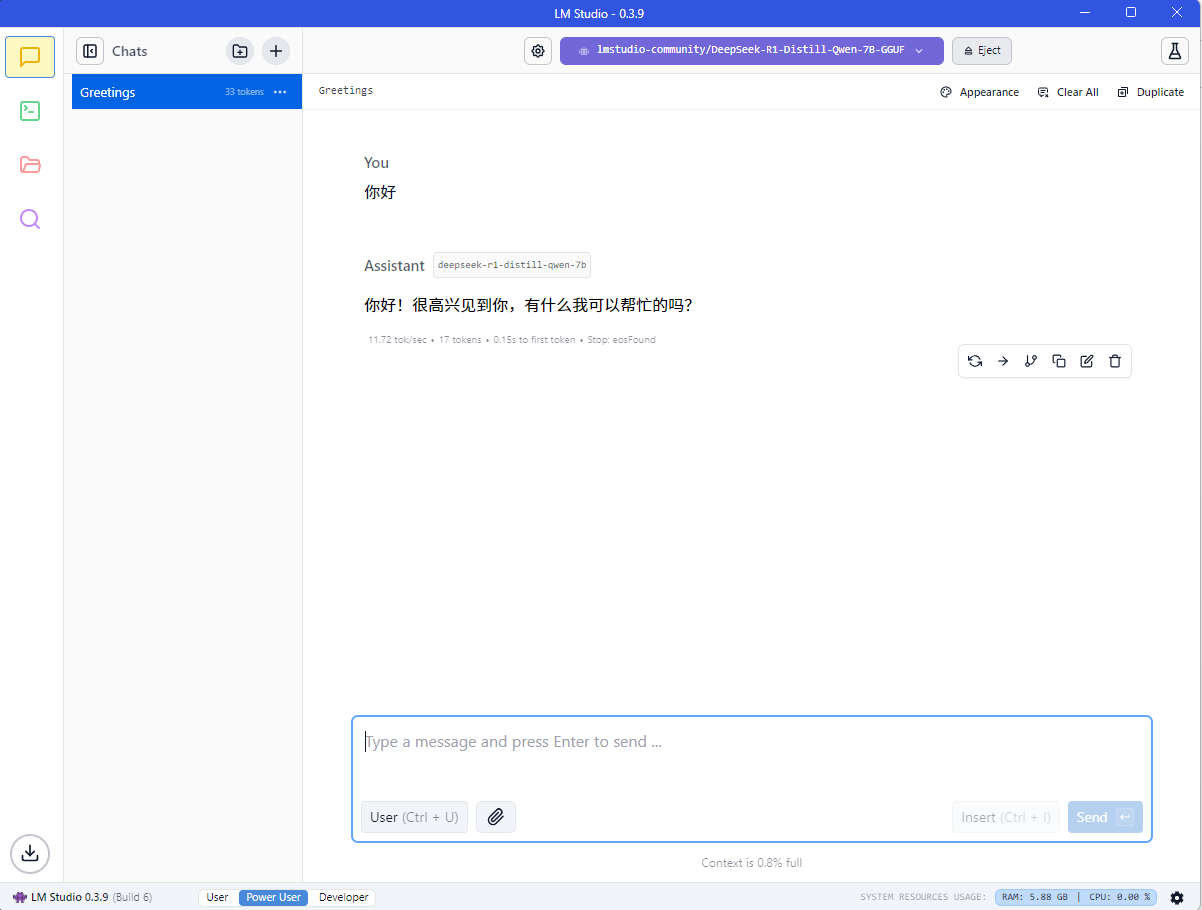Attach a file with paperclip icon
The height and width of the screenshot is (910, 1202).
point(495,817)
